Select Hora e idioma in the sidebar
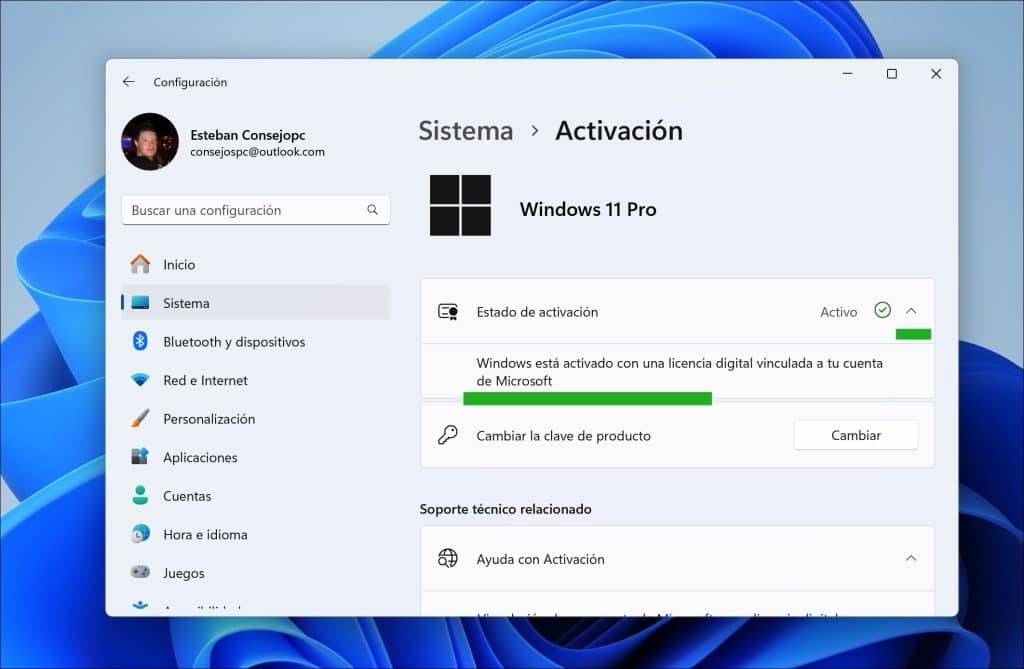Viewport: 1024px width, 669px height. pos(256,534)
